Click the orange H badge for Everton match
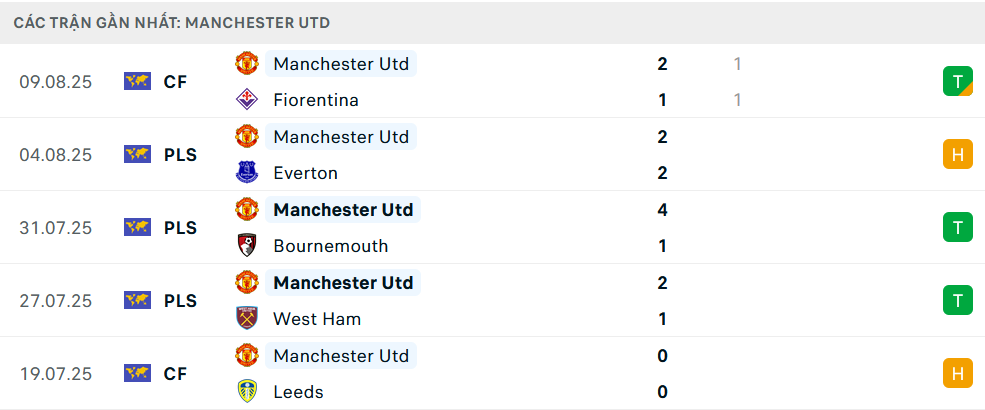 (x=957, y=154)
